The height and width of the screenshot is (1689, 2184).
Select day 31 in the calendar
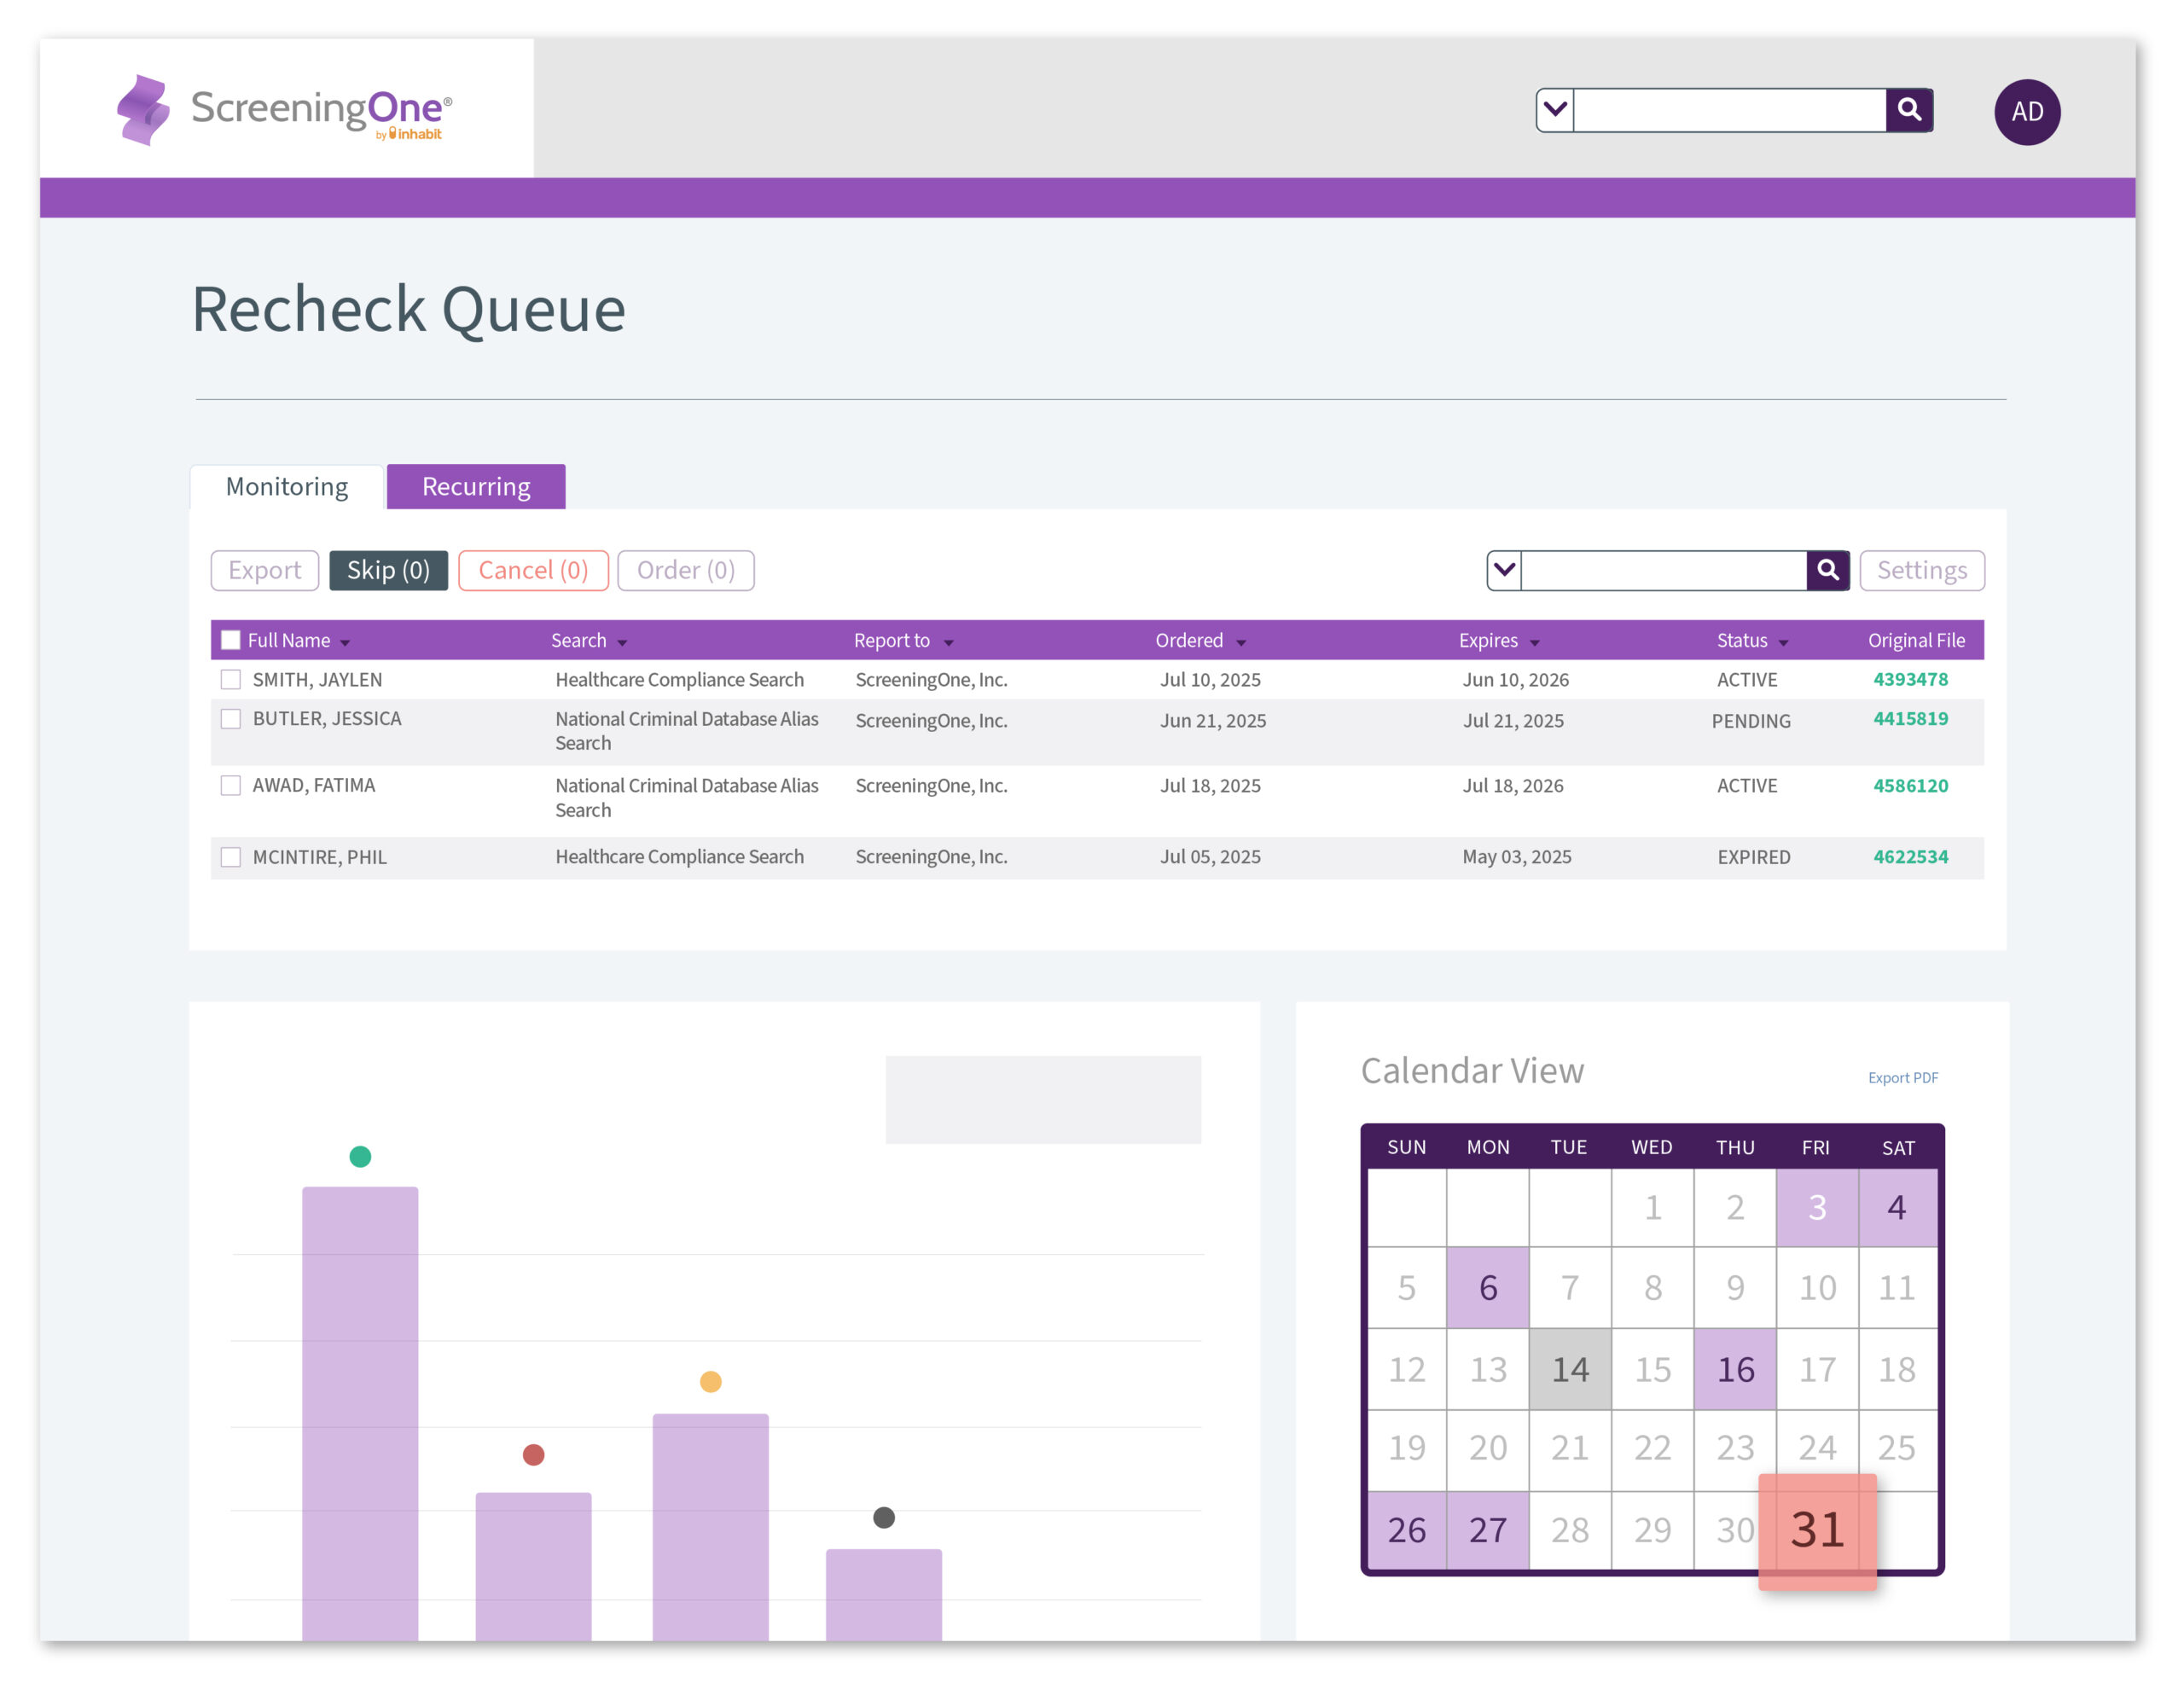tap(1816, 1530)
